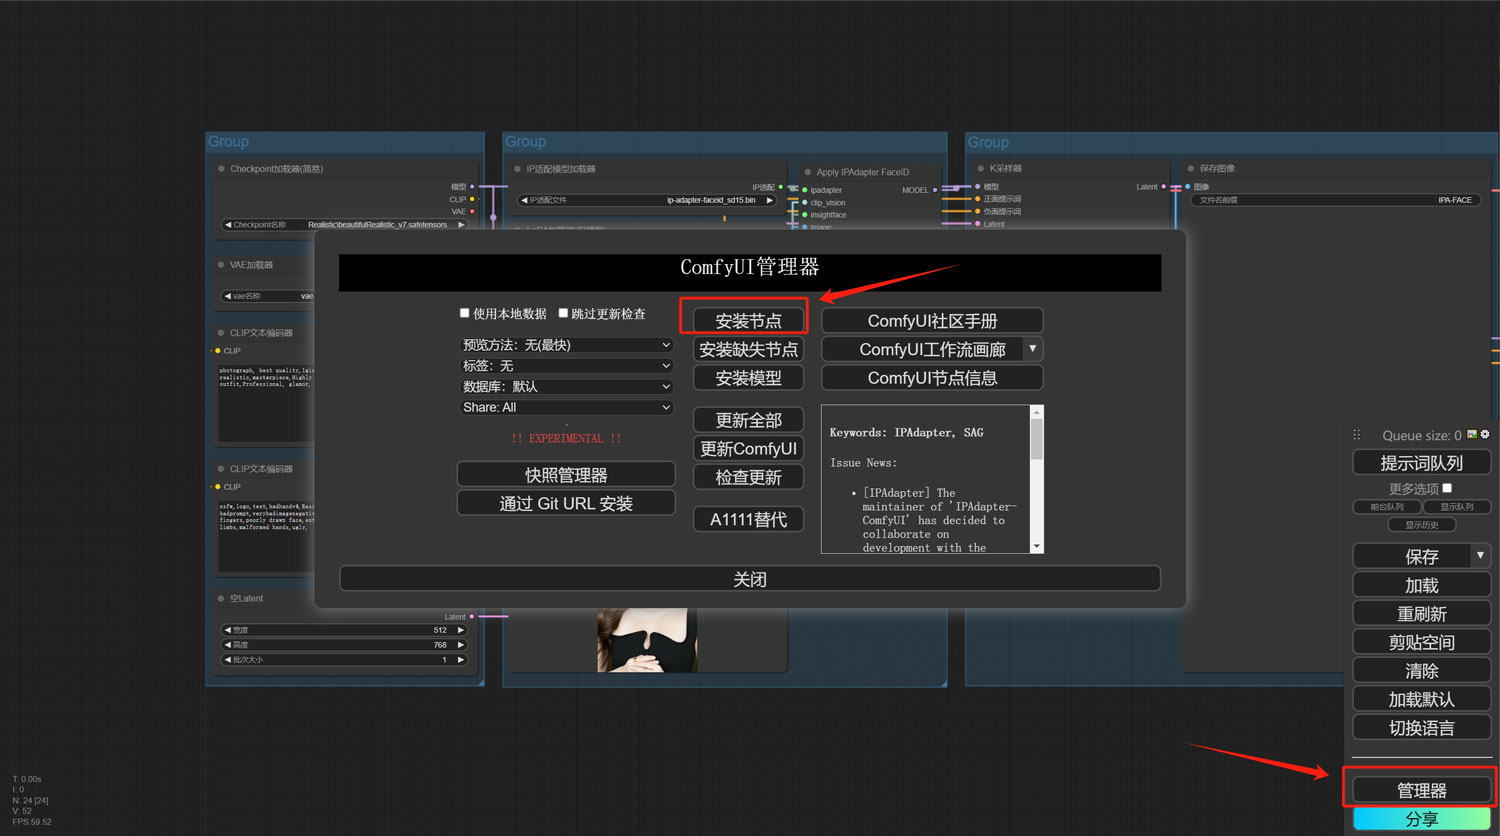1500x836 pixels.
Task: Open ComfyUI节点信息
Action: (932, 378)
